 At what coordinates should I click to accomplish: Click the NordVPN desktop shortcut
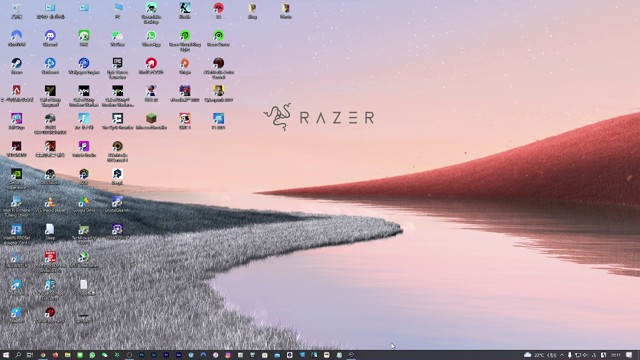[x=17, y=38]
